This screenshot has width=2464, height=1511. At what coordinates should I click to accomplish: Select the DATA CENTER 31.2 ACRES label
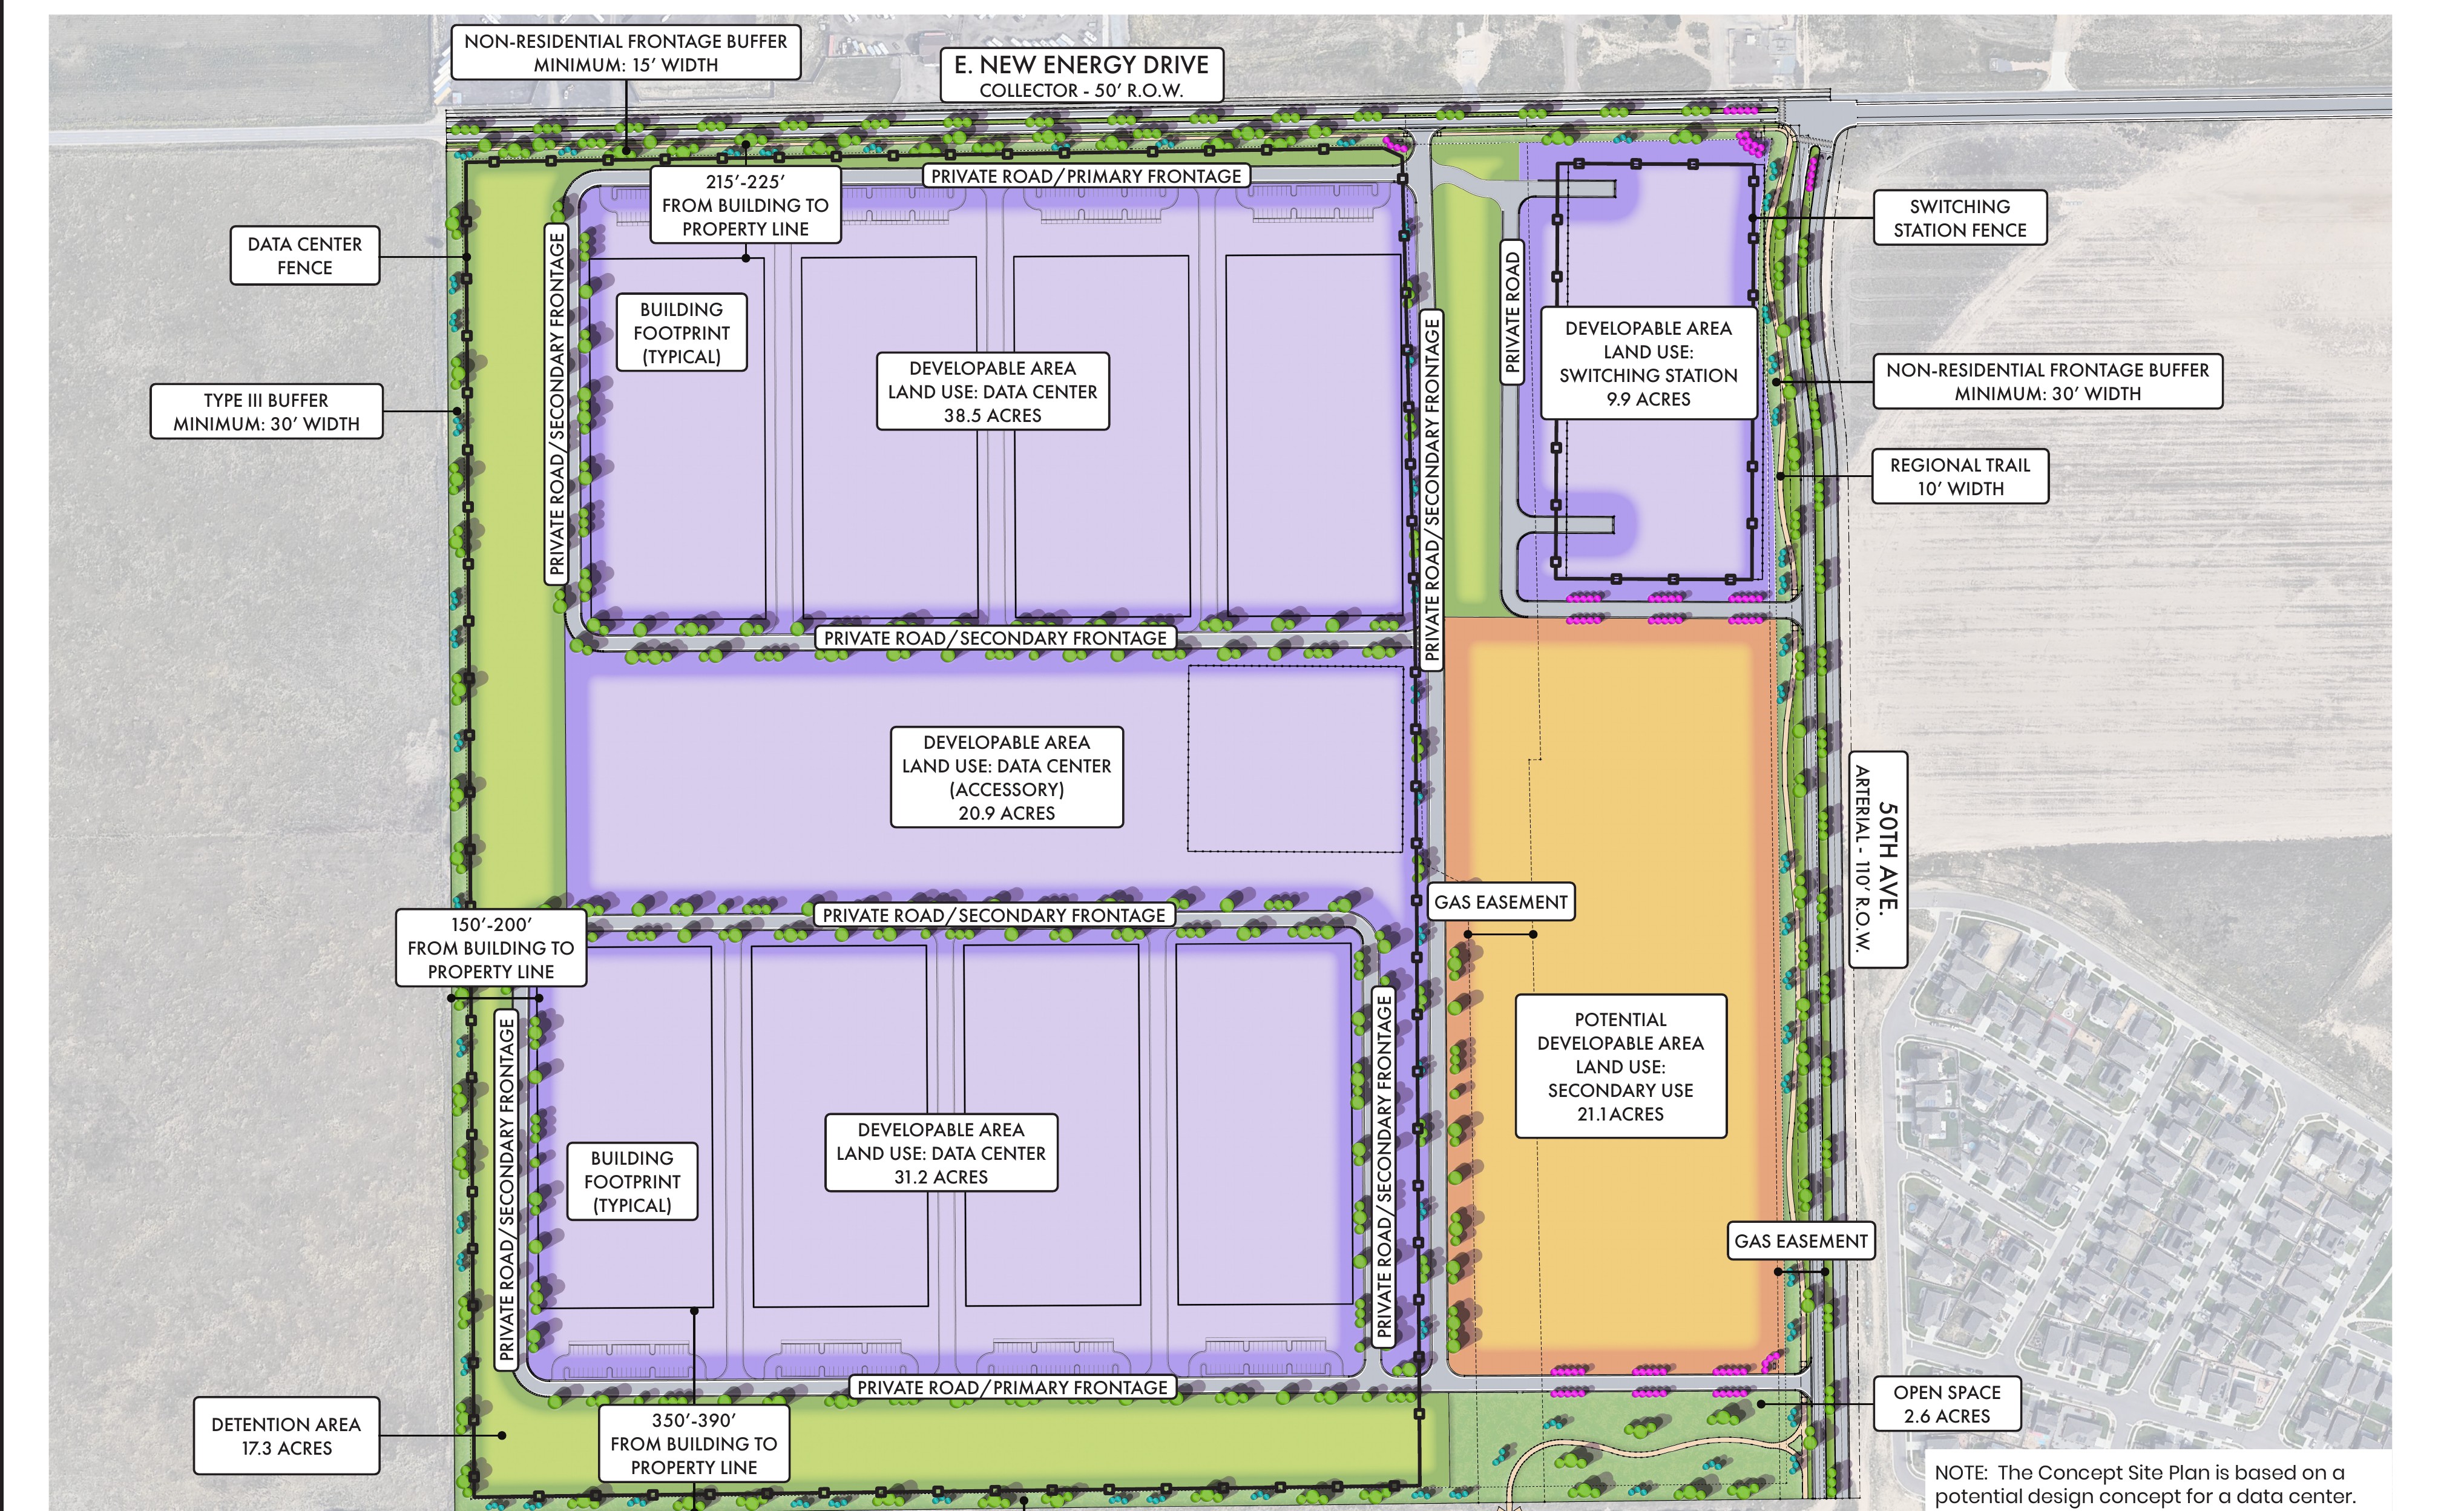tap(941, 1153)
